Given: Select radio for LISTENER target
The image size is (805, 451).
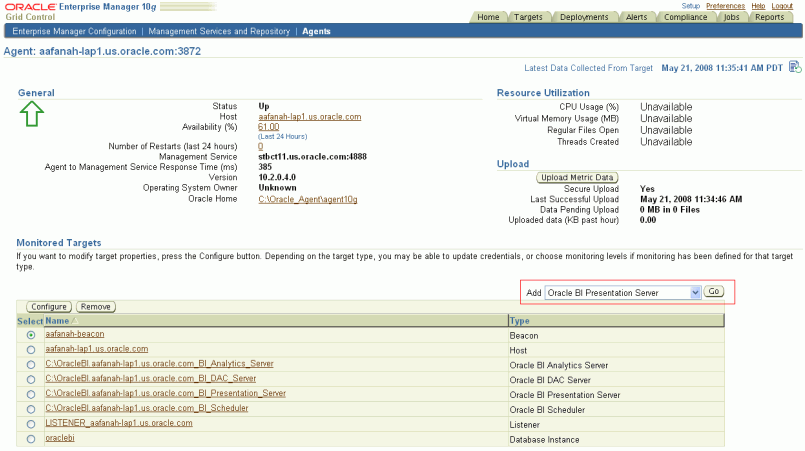Looking at the screenshot, I should (31, 424).
